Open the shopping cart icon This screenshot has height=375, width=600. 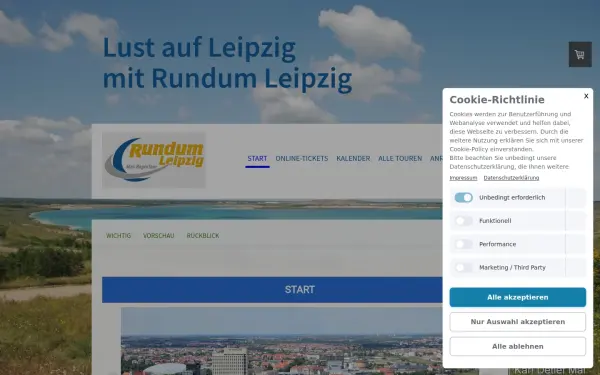click(580, 54)
